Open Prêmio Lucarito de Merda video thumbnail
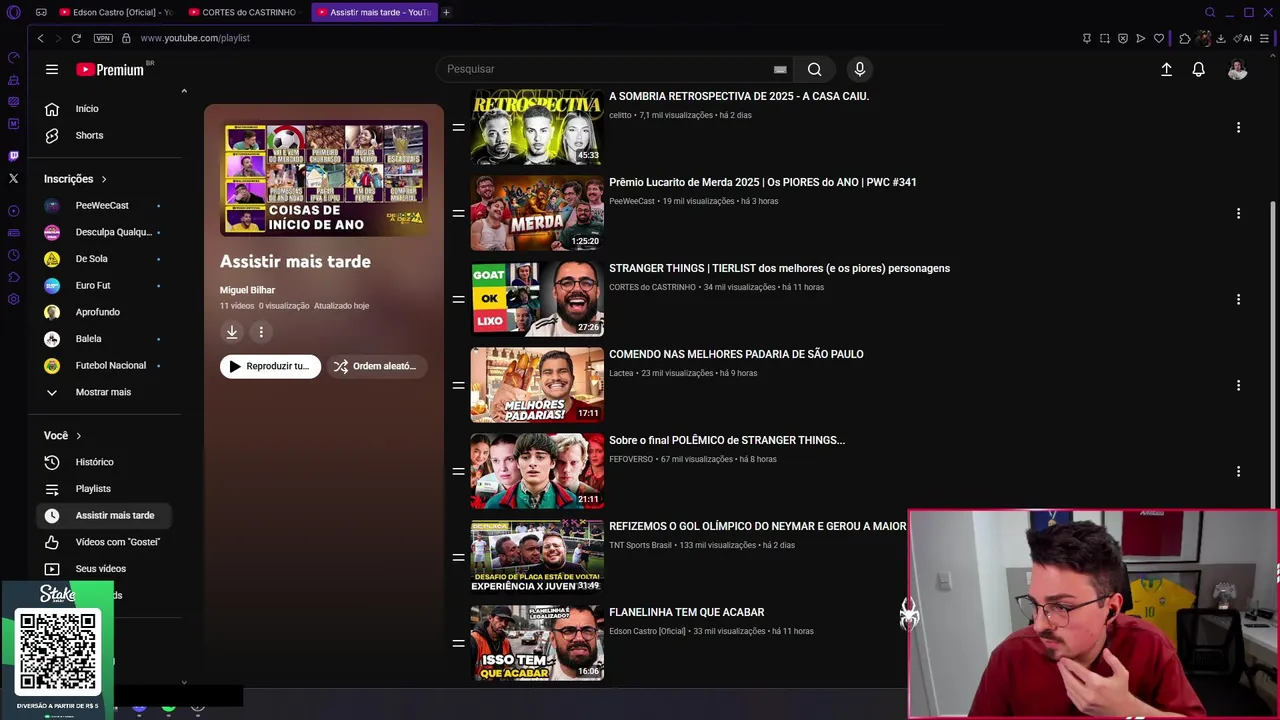This screenshot has width=1280, height=720. 537,213
